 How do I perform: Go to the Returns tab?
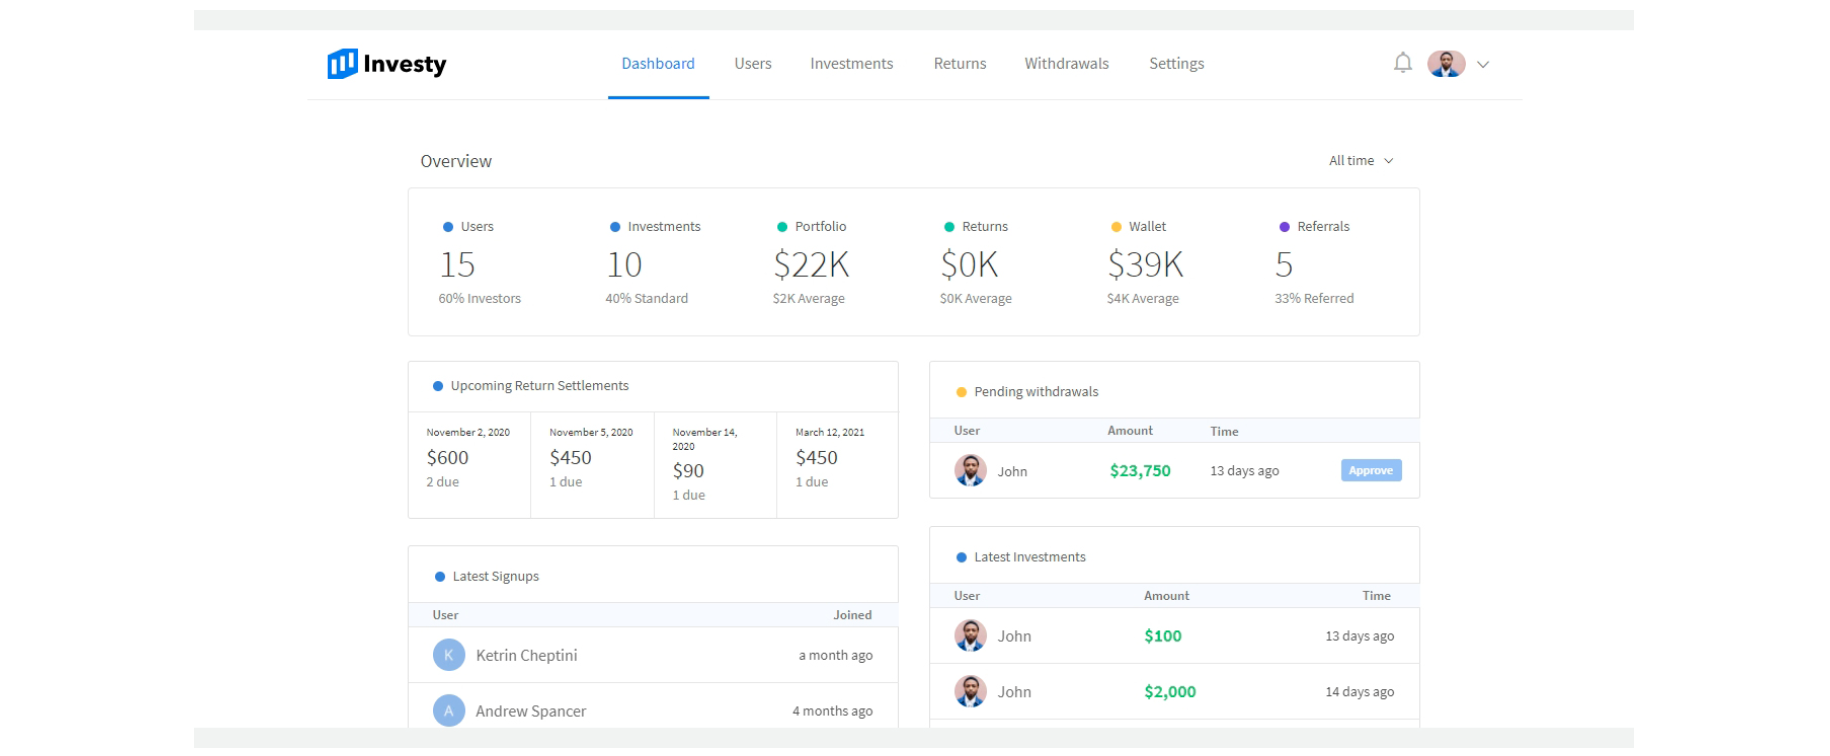click(x=959, y=64)
